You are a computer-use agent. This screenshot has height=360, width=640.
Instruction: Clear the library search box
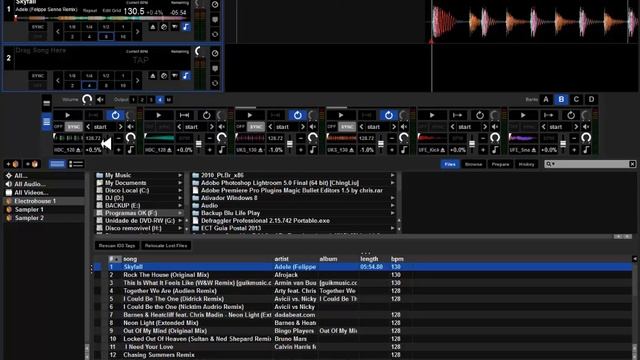click(x=632, y=164)
